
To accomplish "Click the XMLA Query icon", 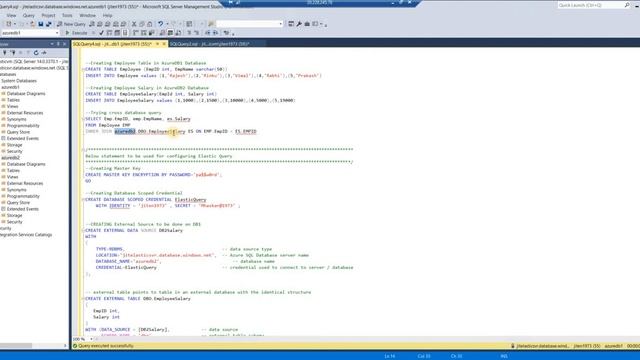I will click(116, 24).
